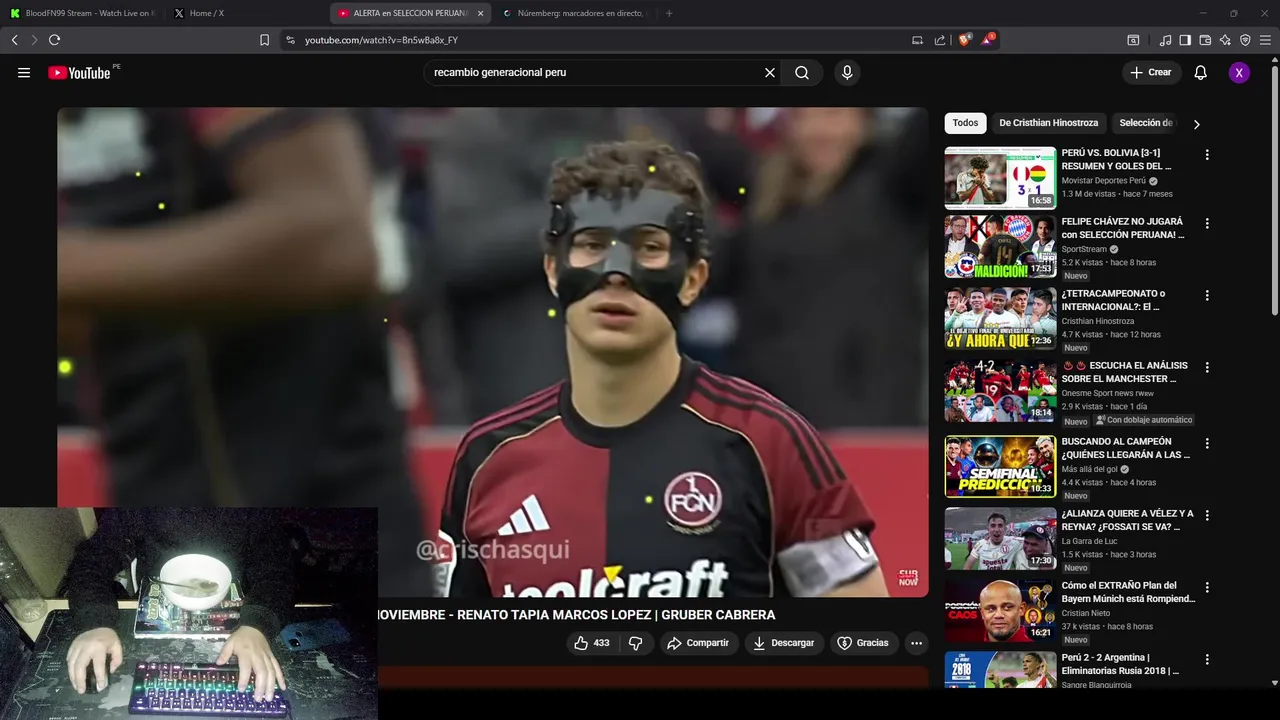Open options for Manchester análisis video

point(1207,368)
